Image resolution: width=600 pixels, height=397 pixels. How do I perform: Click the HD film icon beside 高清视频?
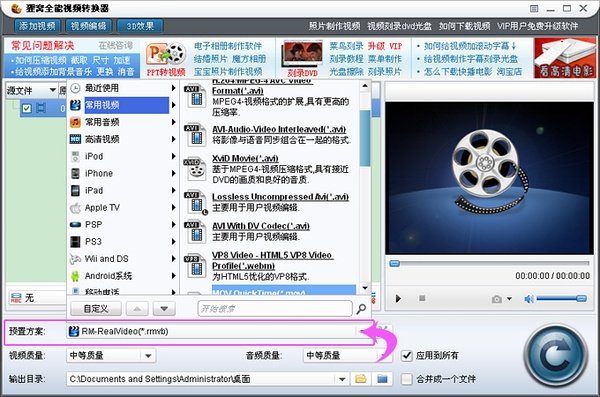(x=75, y=139)
